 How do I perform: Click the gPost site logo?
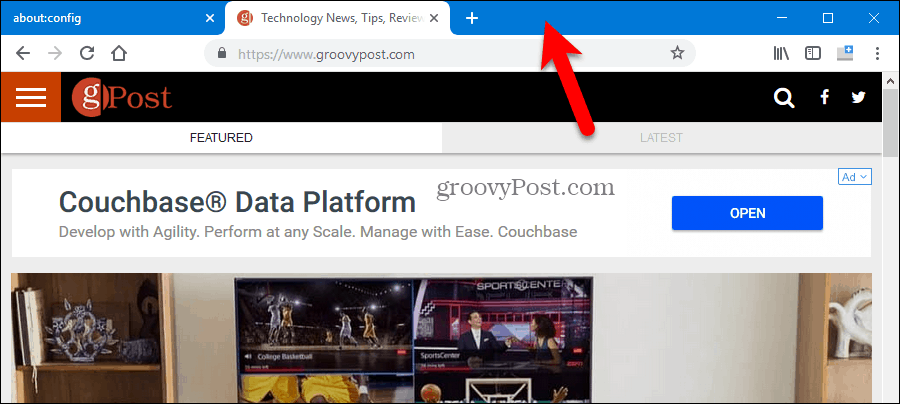[122, 97]
